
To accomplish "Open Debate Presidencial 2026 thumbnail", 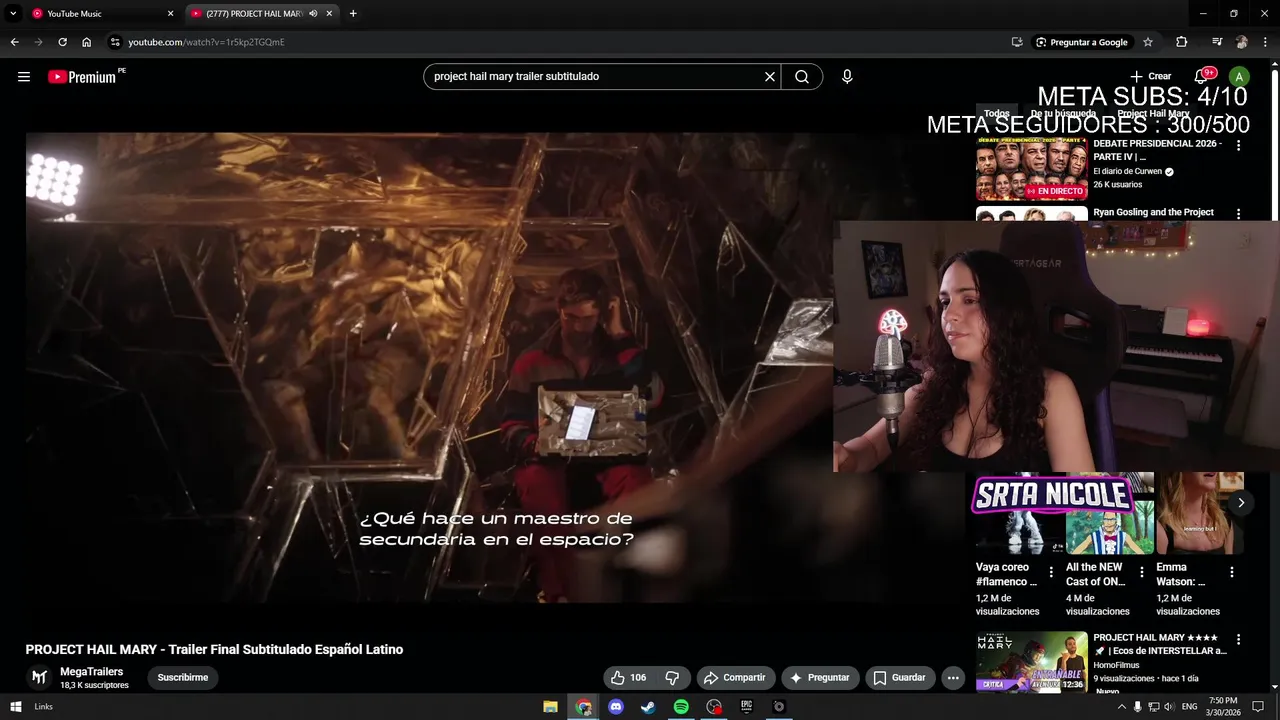I will [x=1031, y=169].
